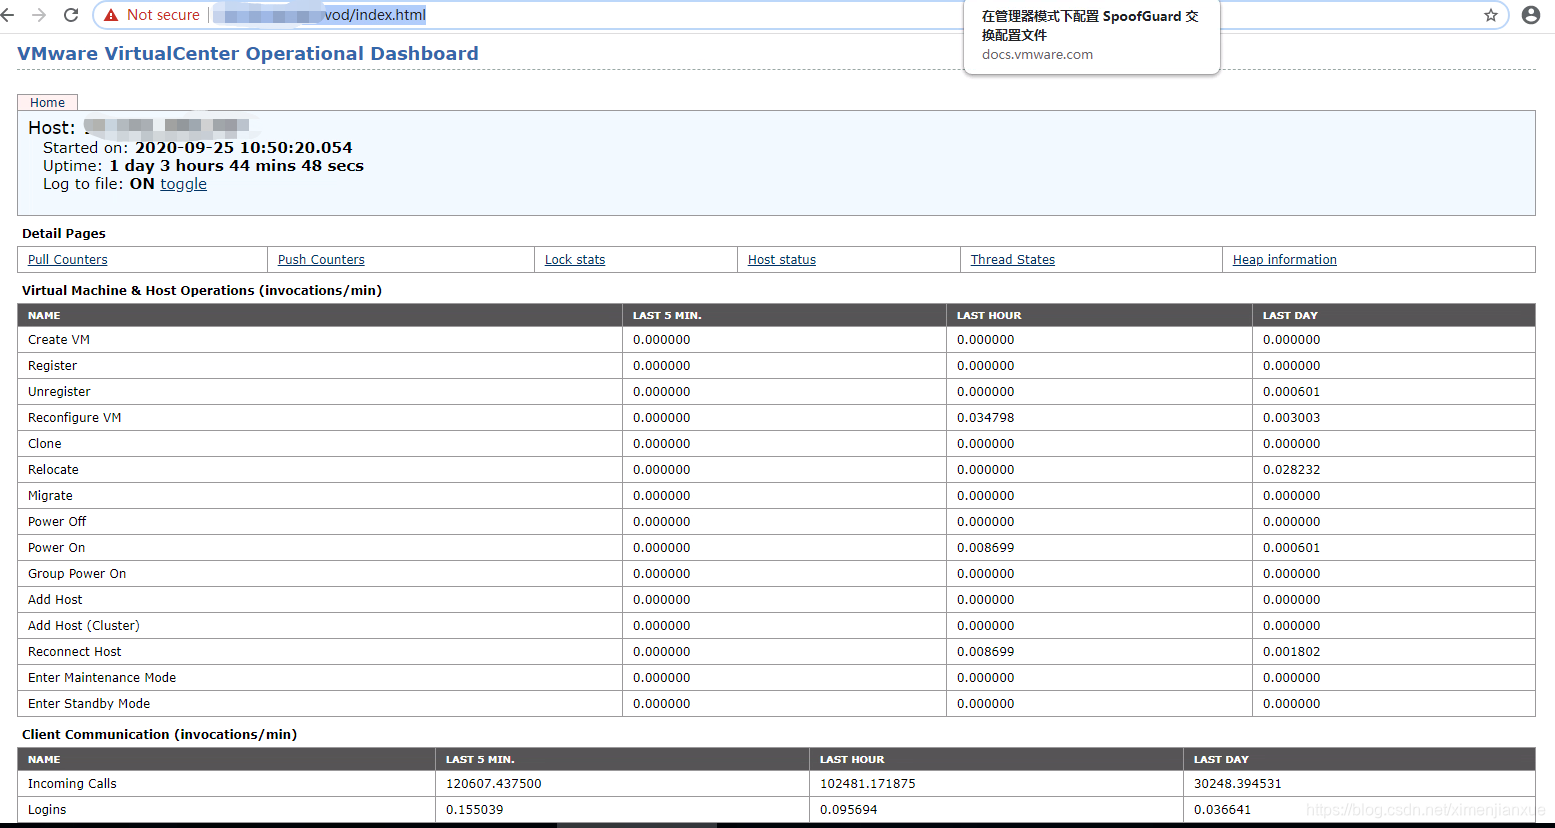Image resolution: width=1555 pixels, height=828 pixels.
Task: Open the Home tab
Action: coord(47,102)
